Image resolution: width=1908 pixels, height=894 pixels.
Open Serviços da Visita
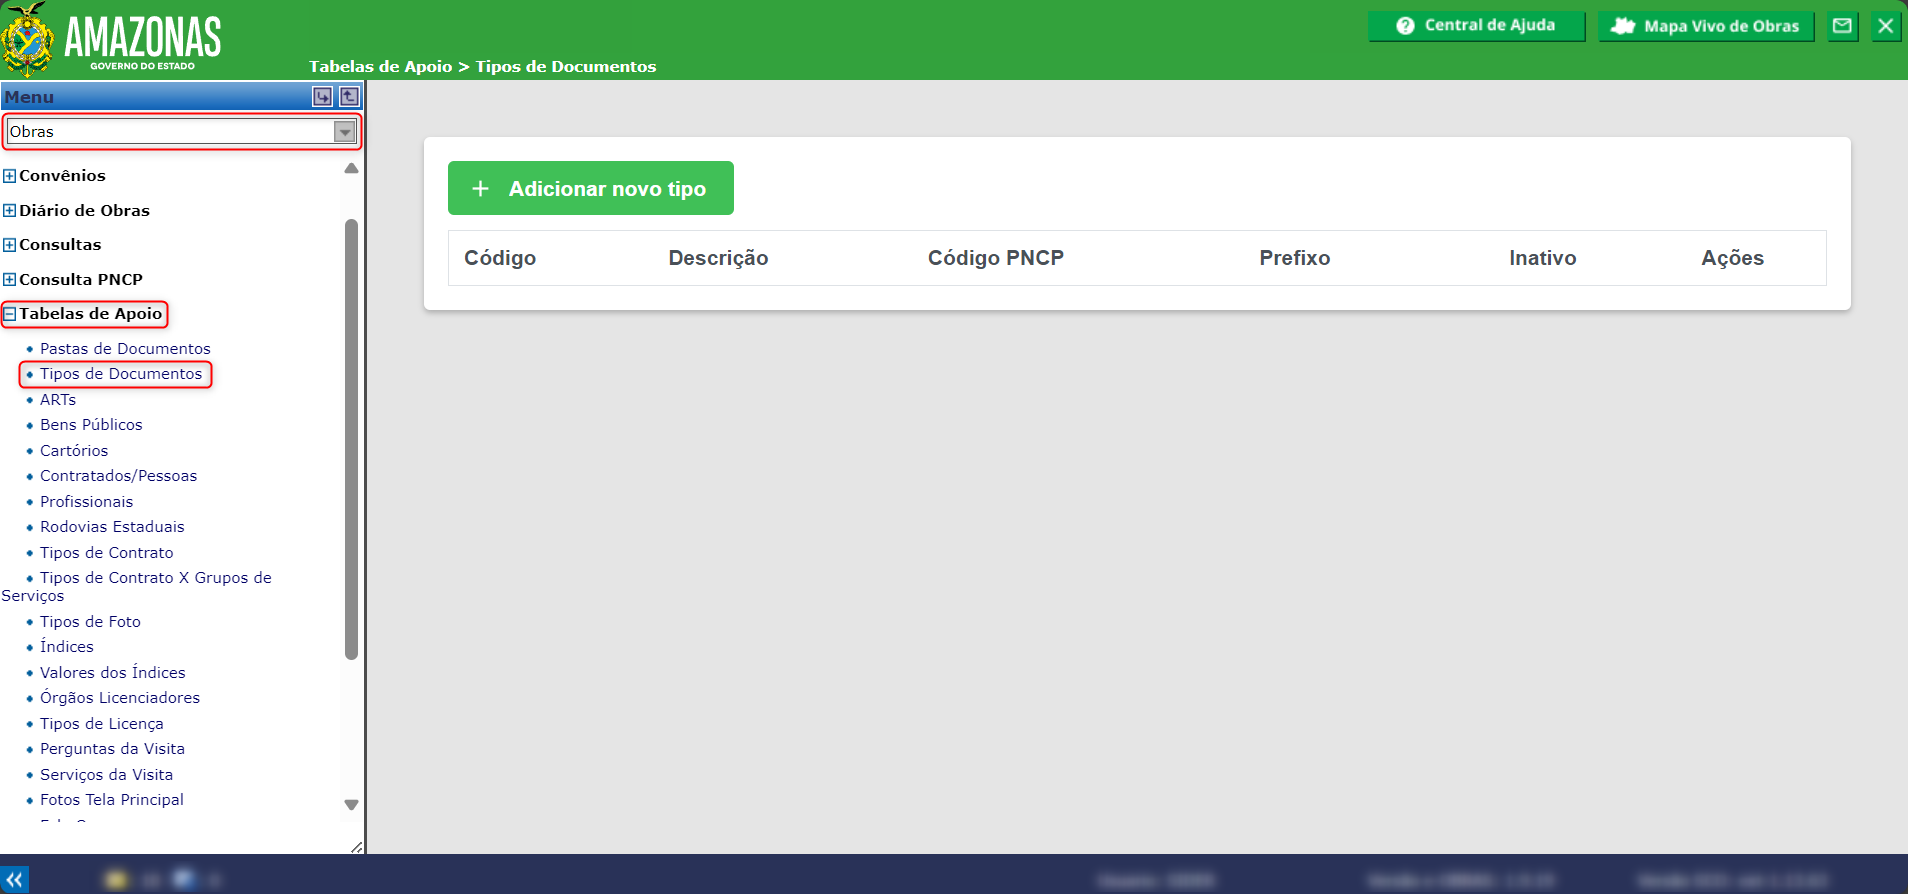click(x=106, y=775)
